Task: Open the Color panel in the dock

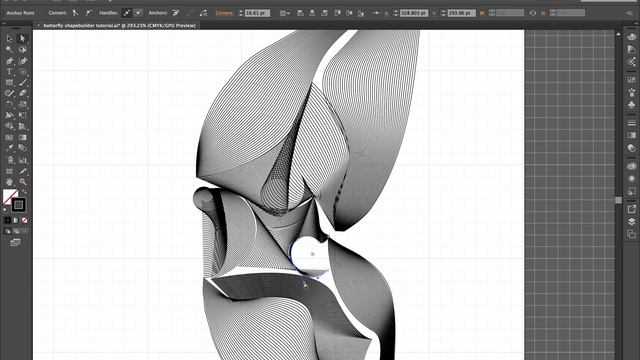Action: pos(631,37)
